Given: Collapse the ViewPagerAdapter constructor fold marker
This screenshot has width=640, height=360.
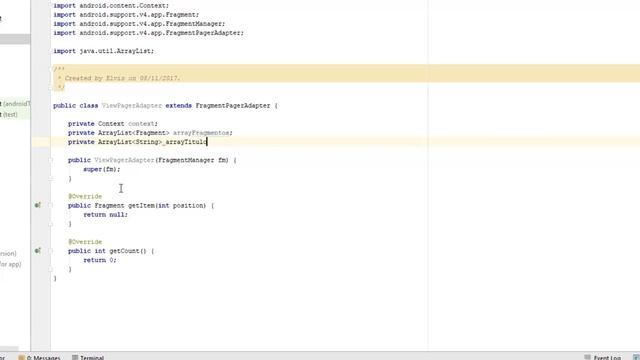Looking at the screenshot, I should pos(51,160).
